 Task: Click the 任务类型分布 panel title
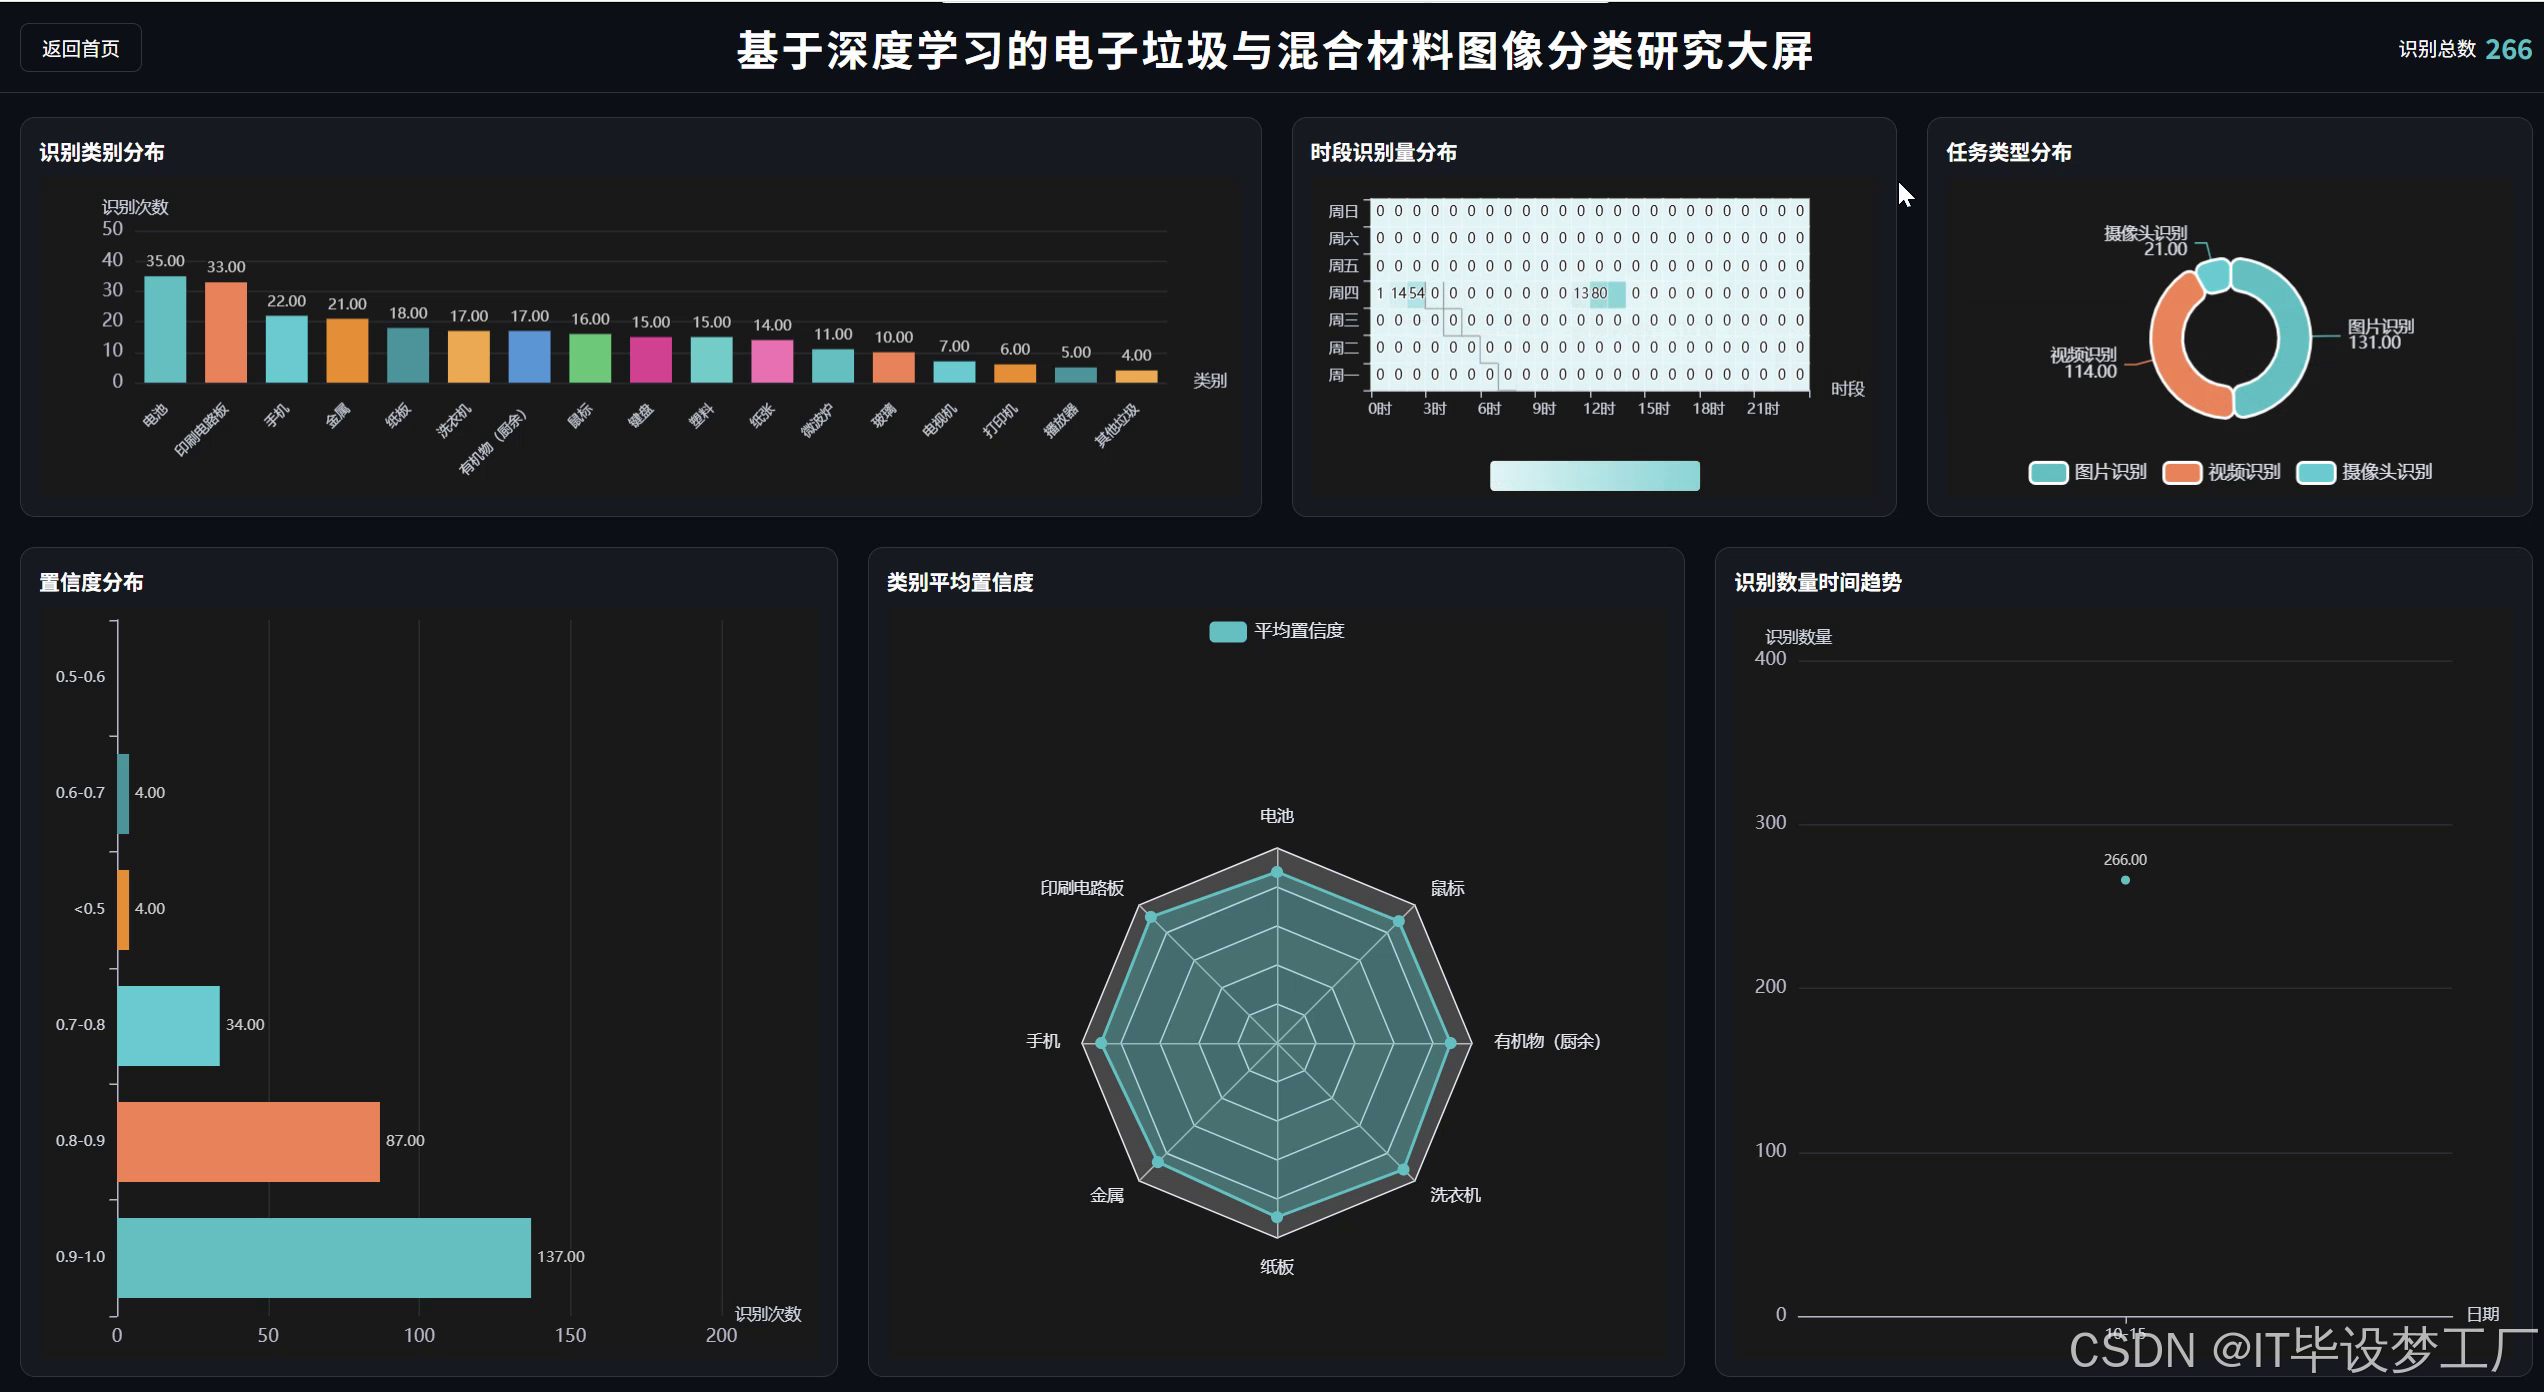(2008, 152)
